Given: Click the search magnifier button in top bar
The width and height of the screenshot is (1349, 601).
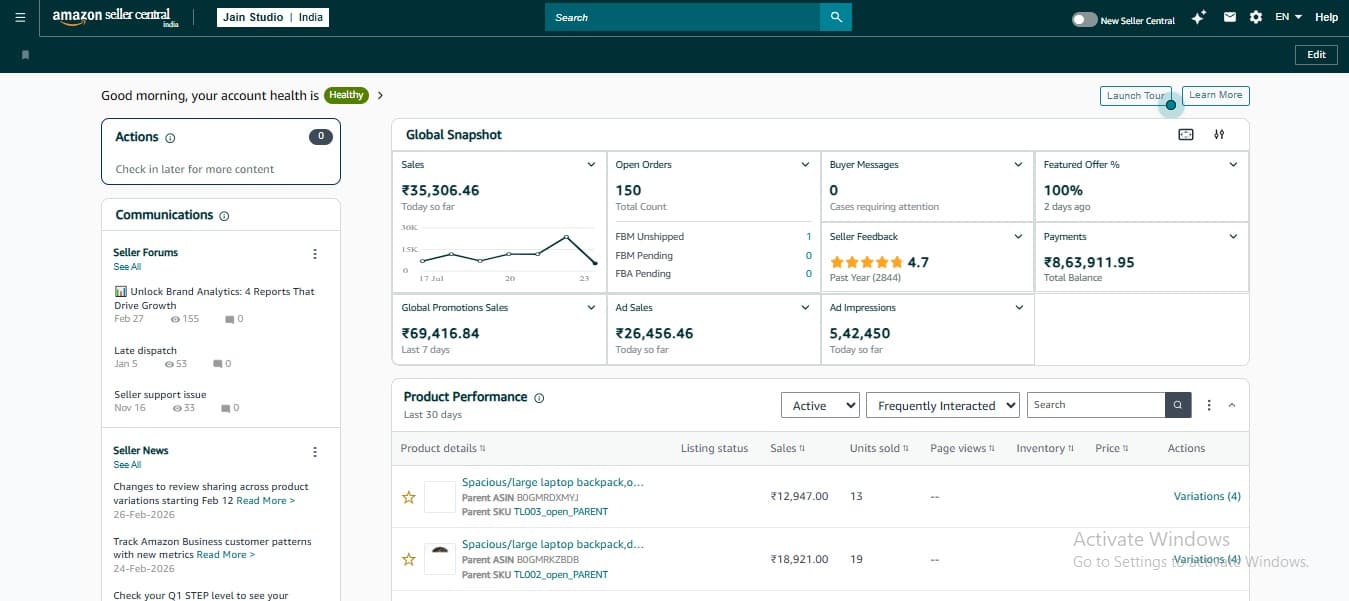Looking at the screenshot, I should coord(836,17).
